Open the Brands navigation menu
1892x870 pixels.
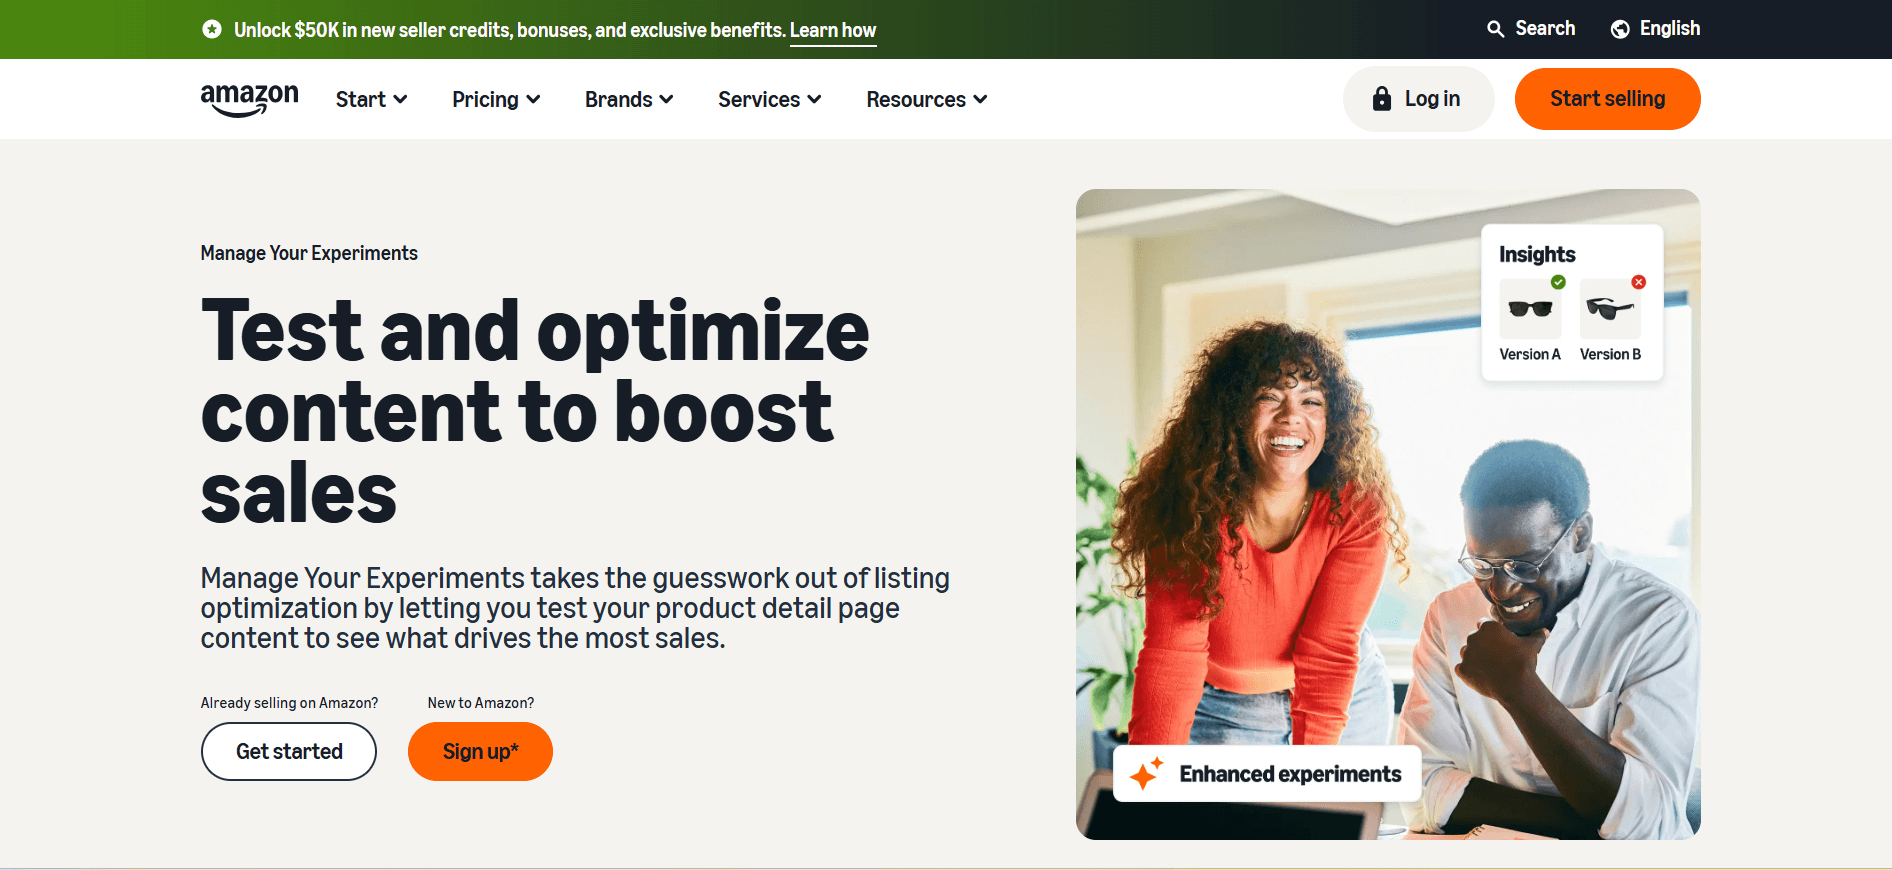(x=629, y=99)
